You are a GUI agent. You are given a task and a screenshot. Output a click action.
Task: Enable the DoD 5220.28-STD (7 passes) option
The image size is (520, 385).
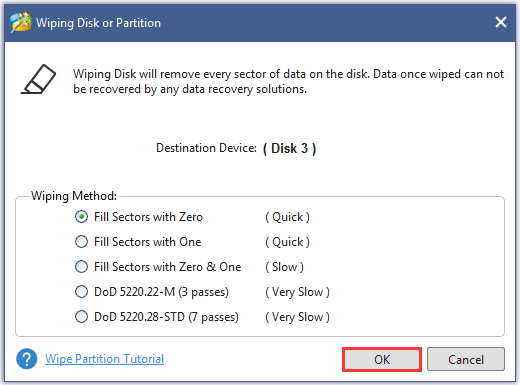pos(81,317)
